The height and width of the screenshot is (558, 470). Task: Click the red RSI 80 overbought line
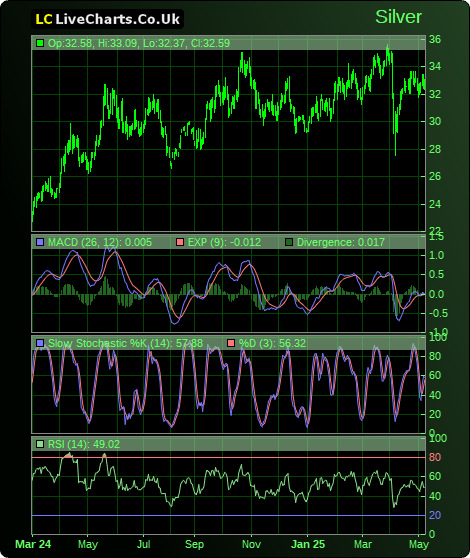point(228,457)
